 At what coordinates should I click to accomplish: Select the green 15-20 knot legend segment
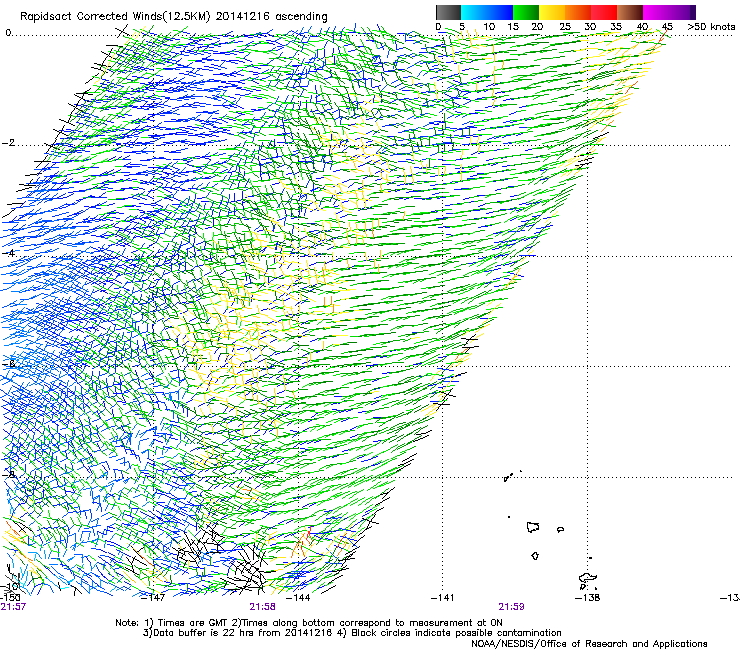[526, 12]
